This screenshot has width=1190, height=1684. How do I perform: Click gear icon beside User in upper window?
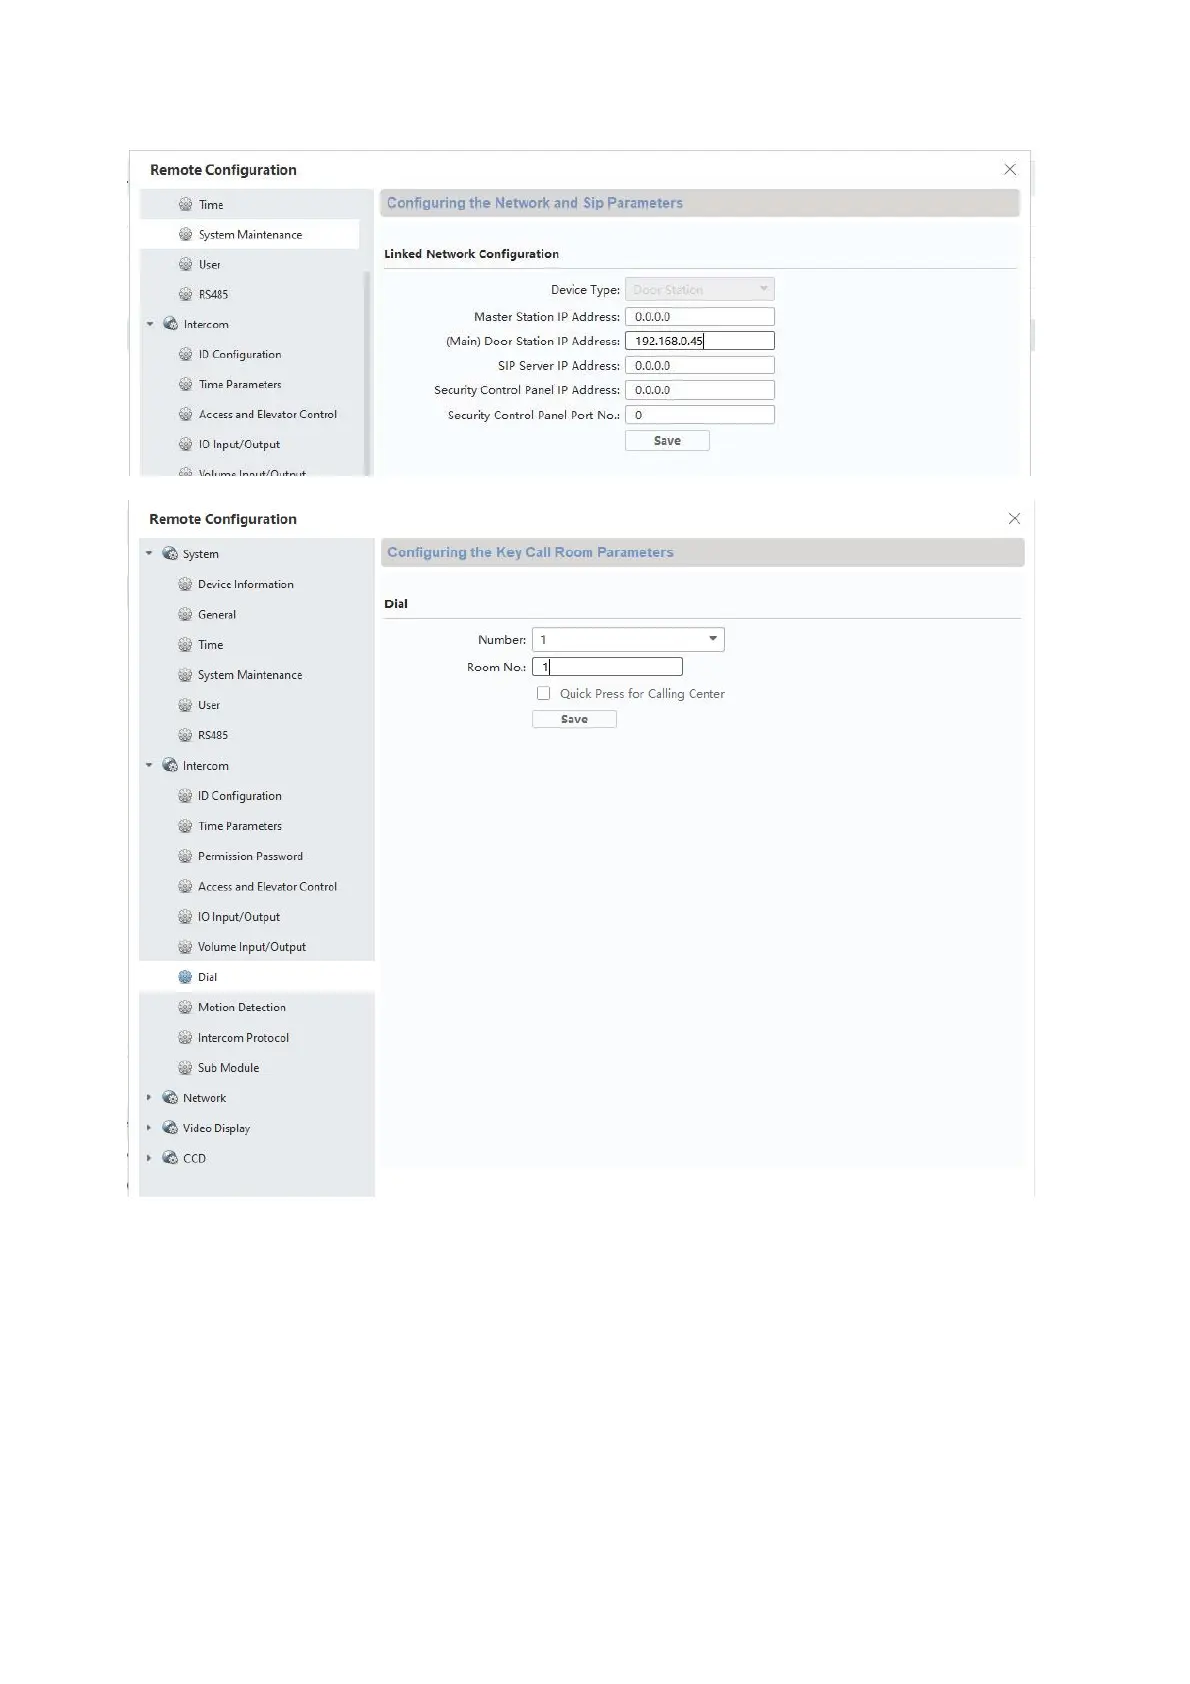pyautogui.click(x=185, y=264)
